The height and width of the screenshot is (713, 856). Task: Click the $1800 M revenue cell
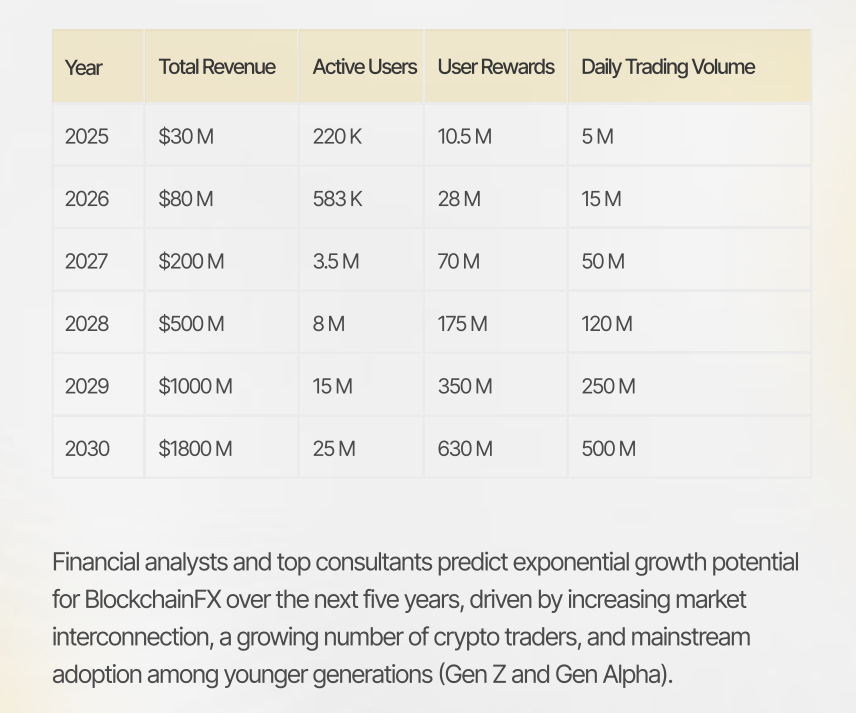coord(196,449)
